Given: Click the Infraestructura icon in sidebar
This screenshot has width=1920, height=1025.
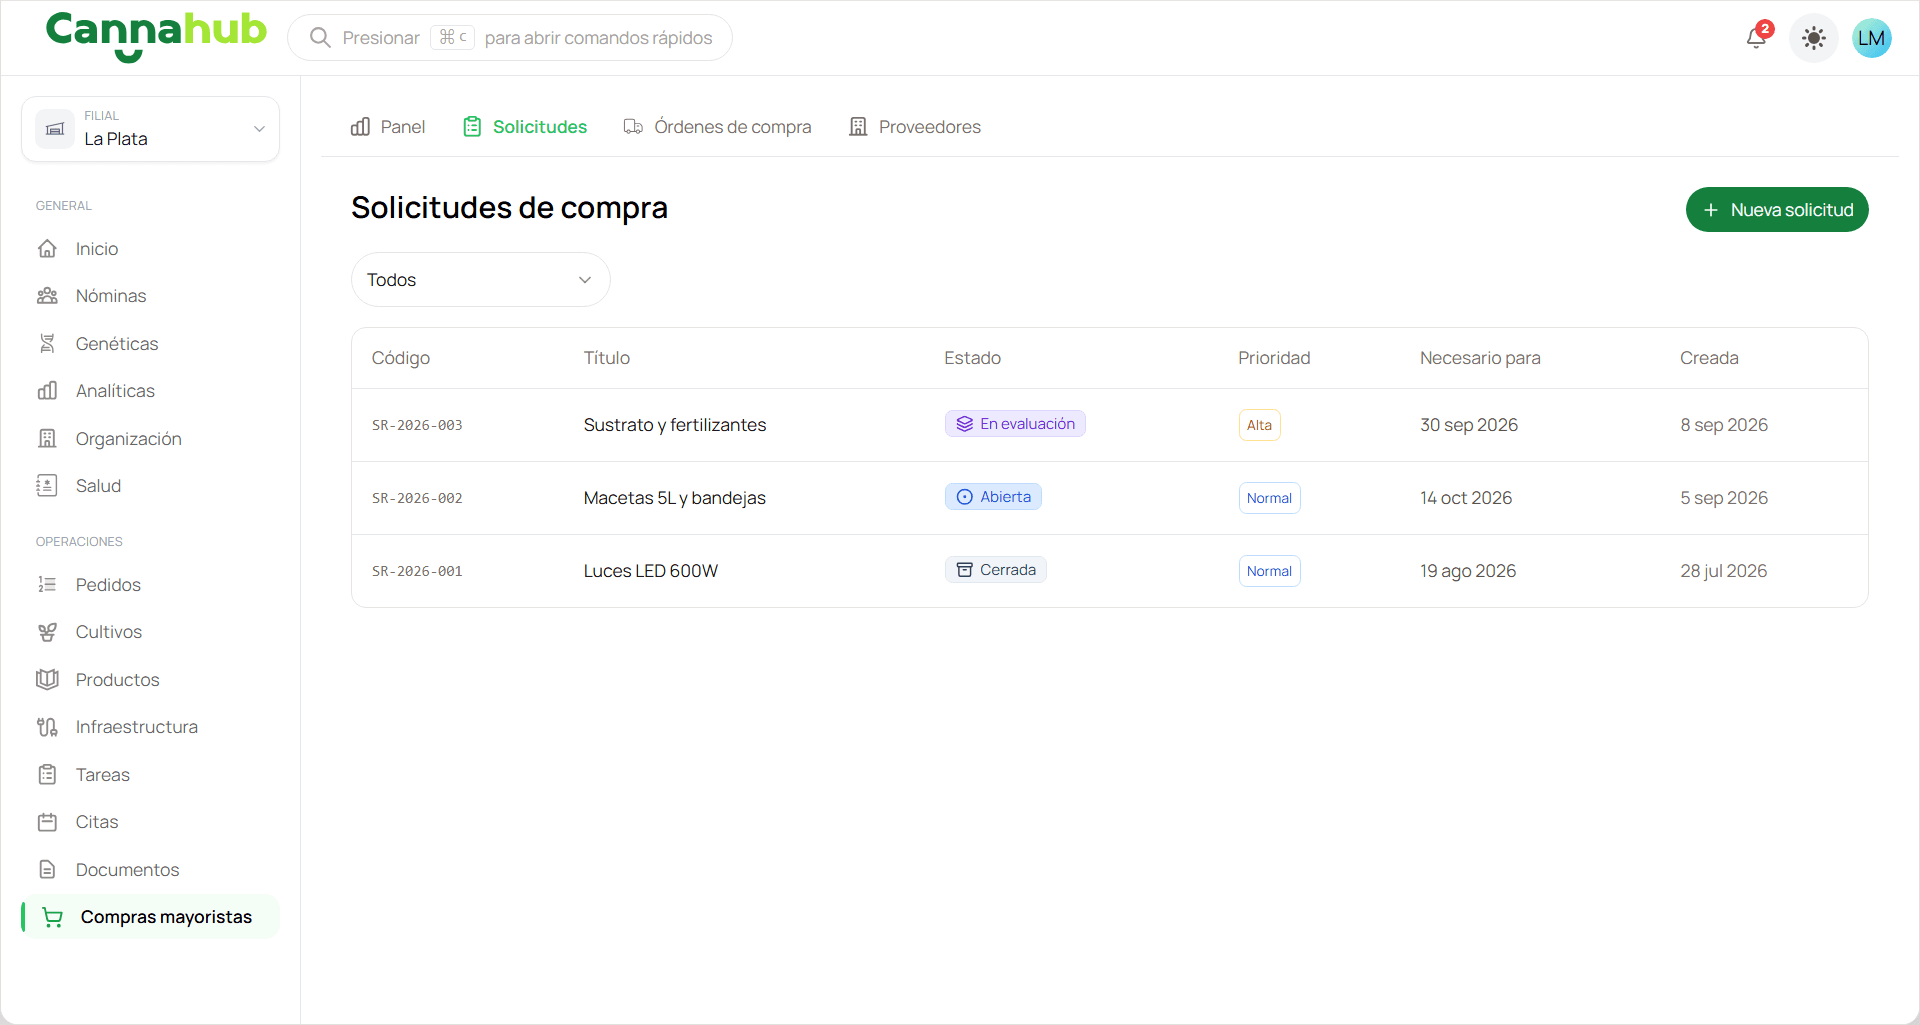Looking at the screenshot, I should (47, 727).
